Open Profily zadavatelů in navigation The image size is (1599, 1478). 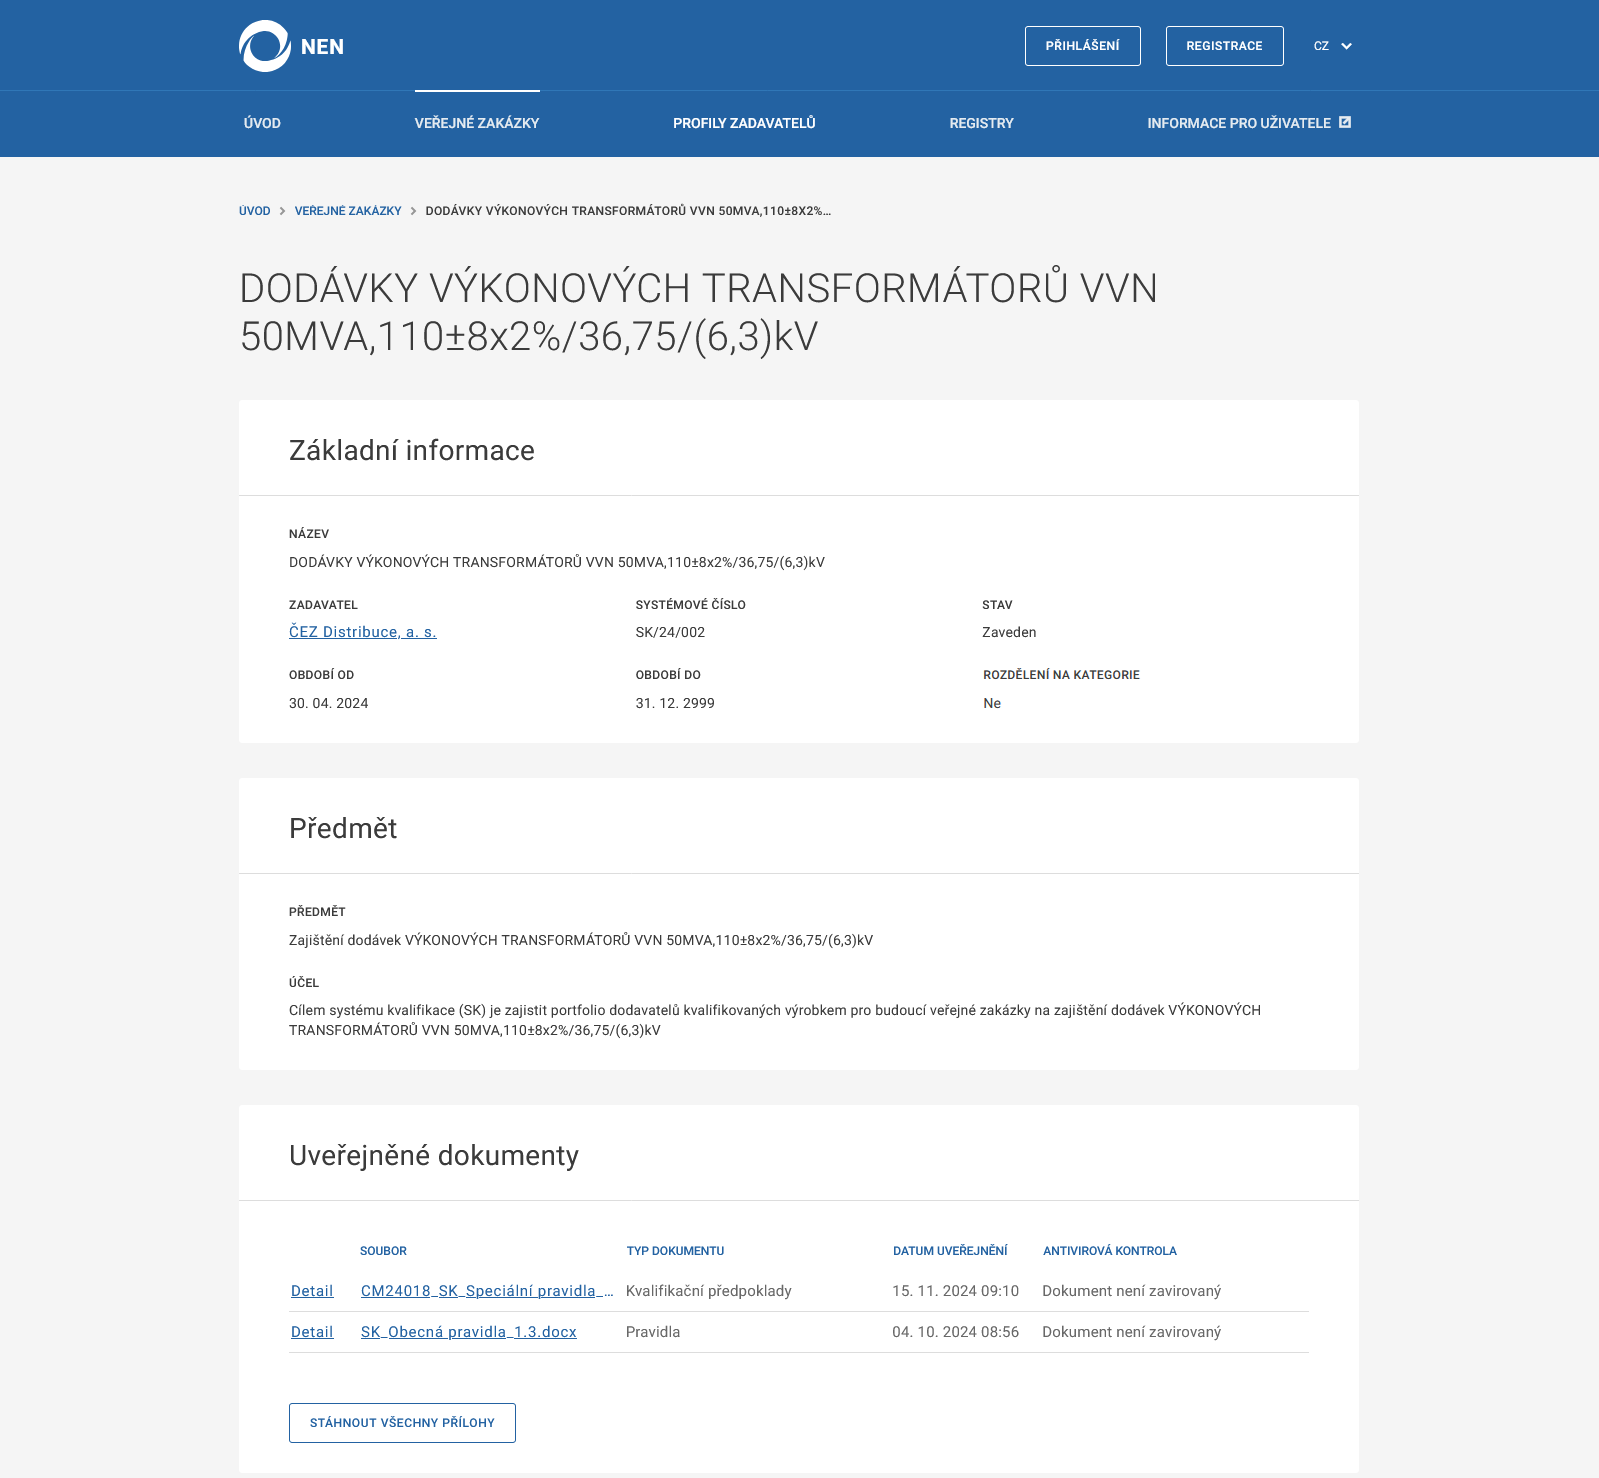pos(744,123)
